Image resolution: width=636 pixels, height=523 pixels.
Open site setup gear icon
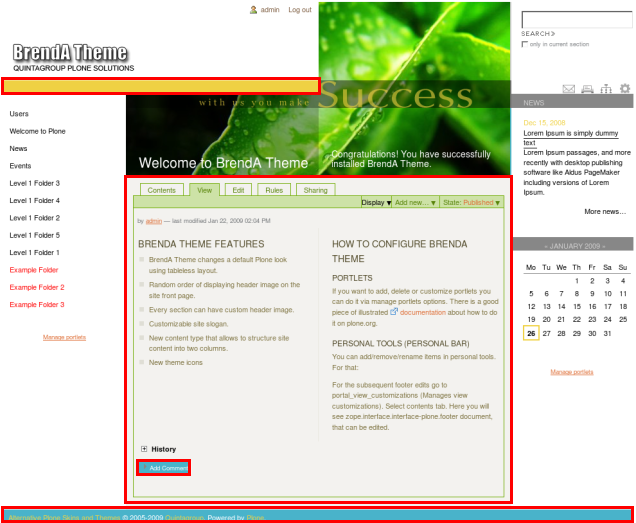point(625,88)
